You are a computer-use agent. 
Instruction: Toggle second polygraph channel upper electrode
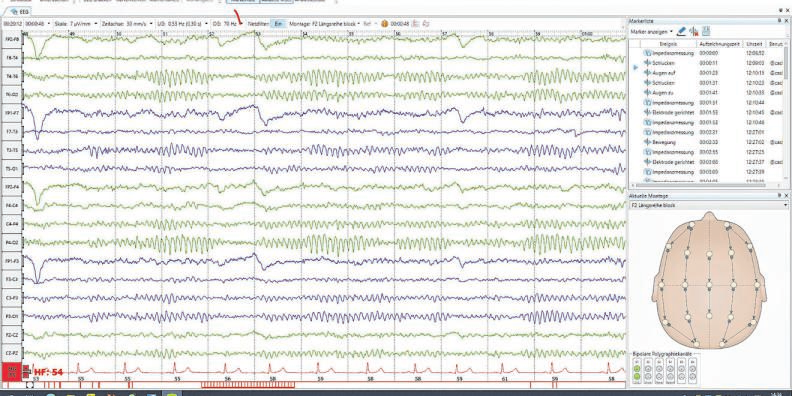(x=648, y=368)
